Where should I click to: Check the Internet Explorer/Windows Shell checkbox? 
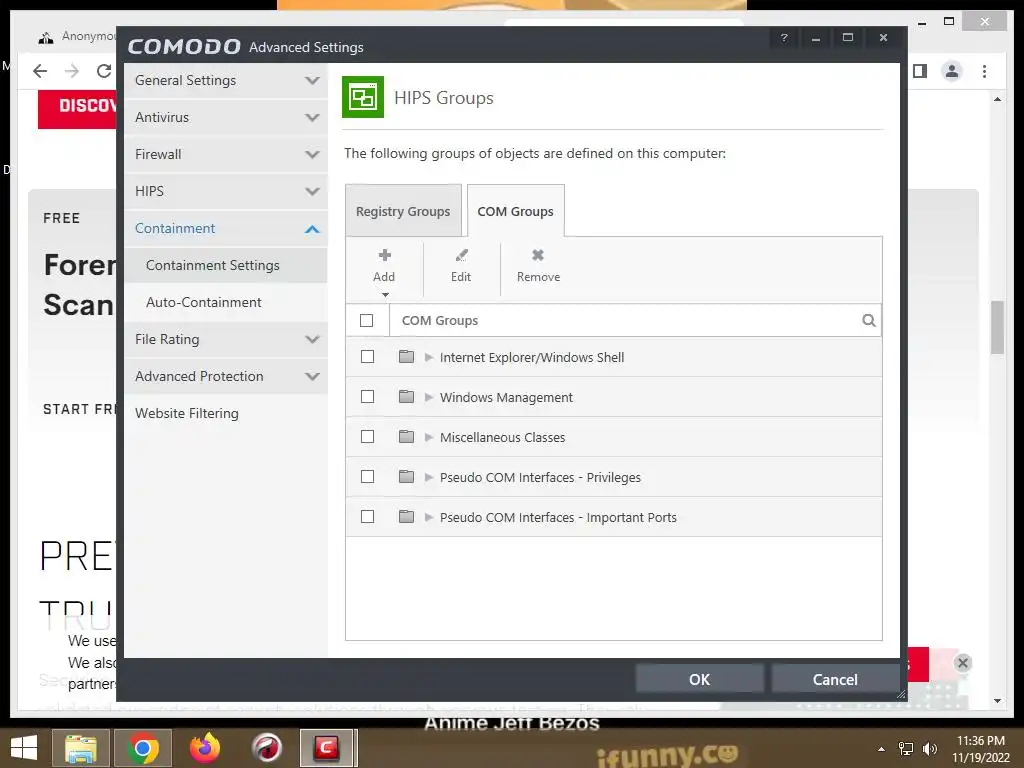pyautogui.click(x=368, y=357)
